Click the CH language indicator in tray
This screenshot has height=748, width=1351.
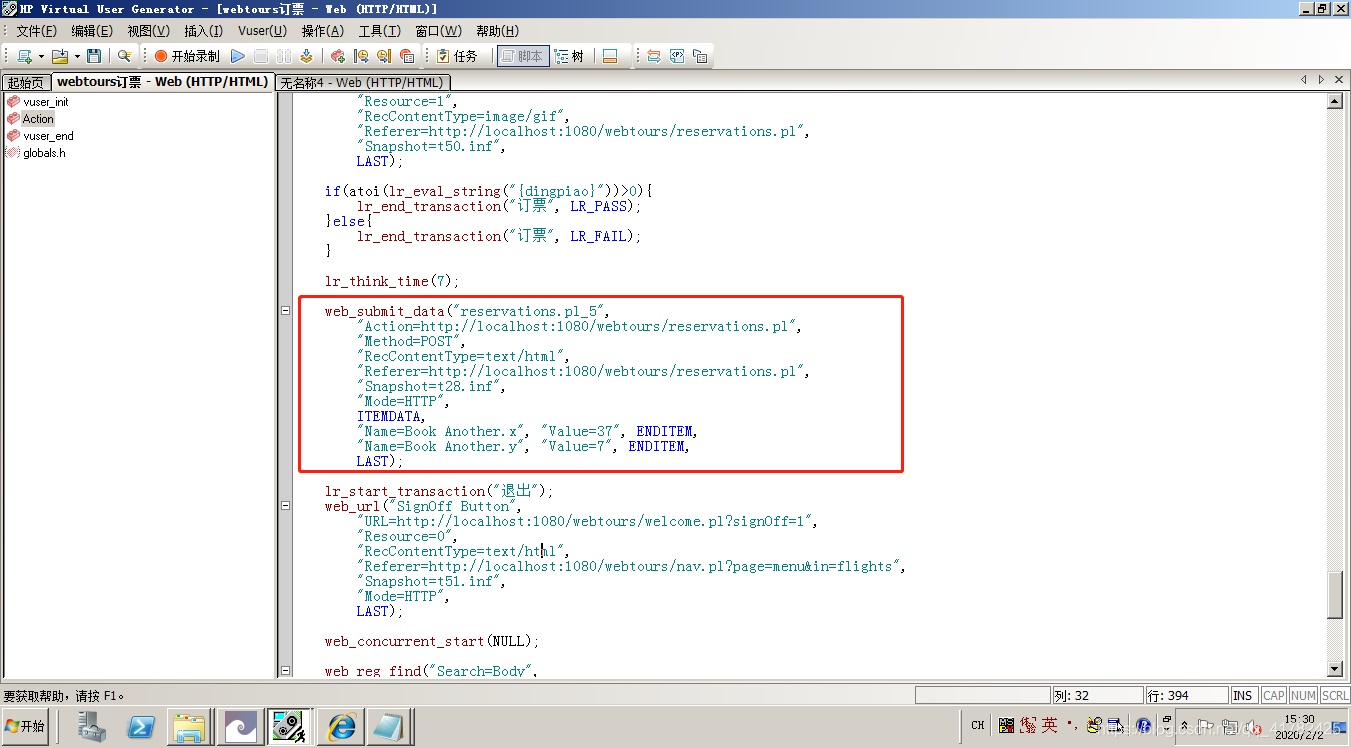point(978,726)
